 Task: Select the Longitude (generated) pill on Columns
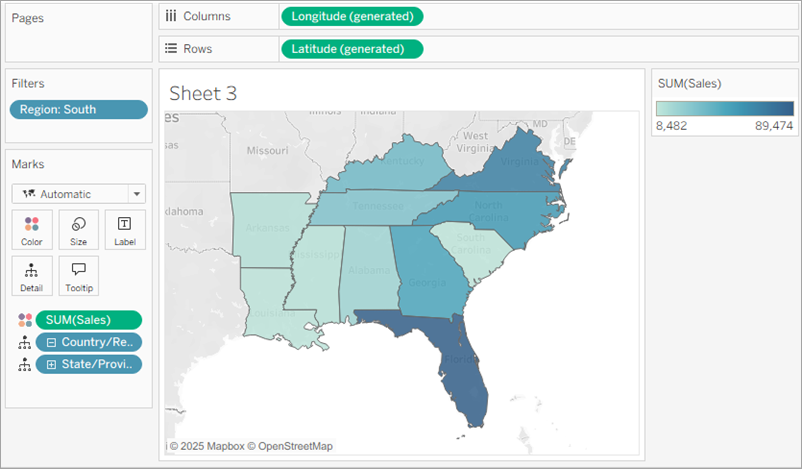click(x=352, y=16)
